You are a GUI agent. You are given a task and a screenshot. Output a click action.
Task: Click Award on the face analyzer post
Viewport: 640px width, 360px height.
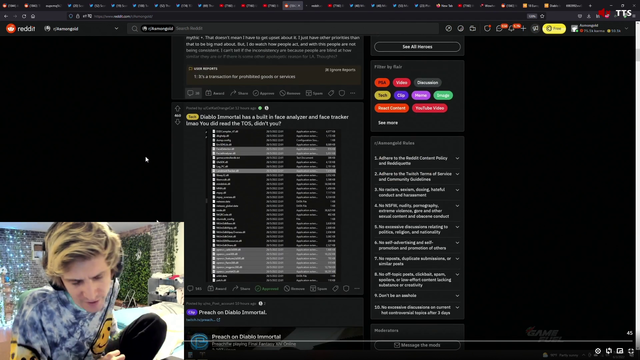coord(217,289)
